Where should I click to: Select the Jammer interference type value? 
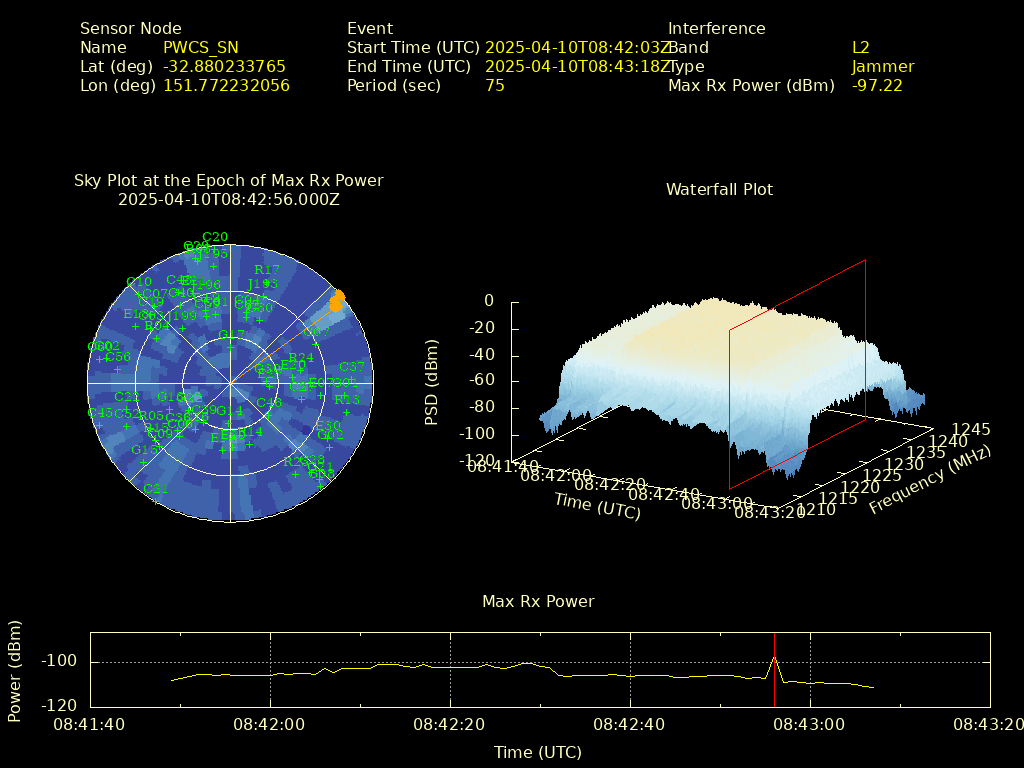pos(882,67)
